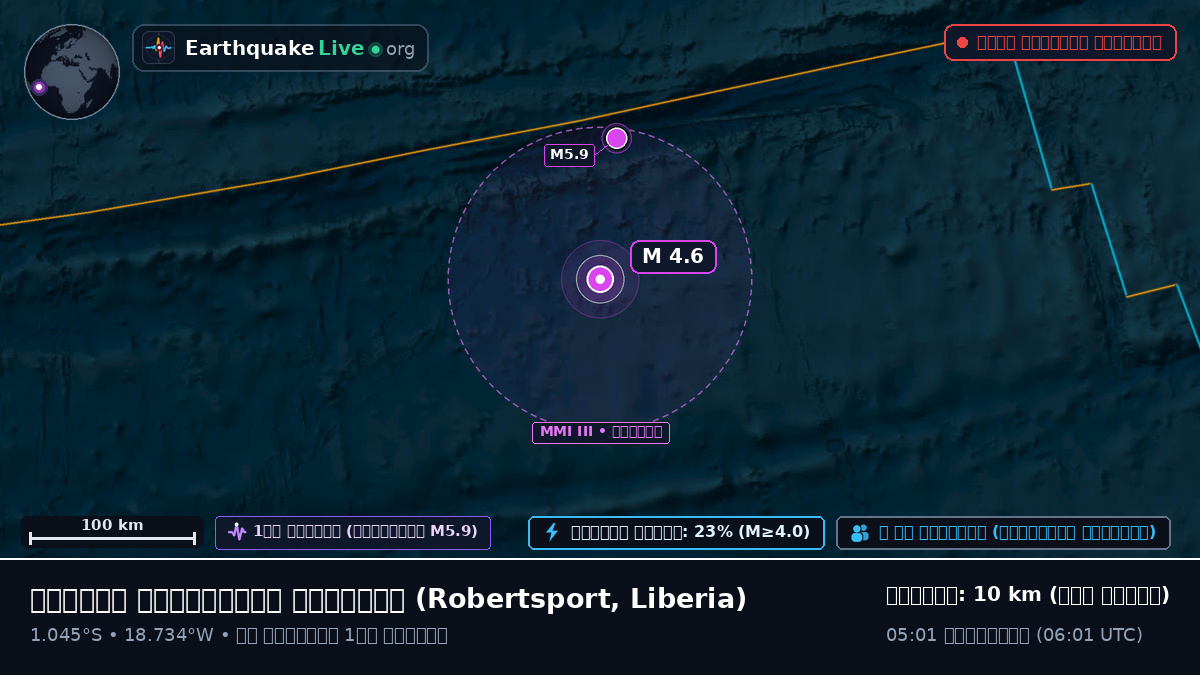Click the people icon
The height and width of the screenshot is (675, 1200).
860,533
